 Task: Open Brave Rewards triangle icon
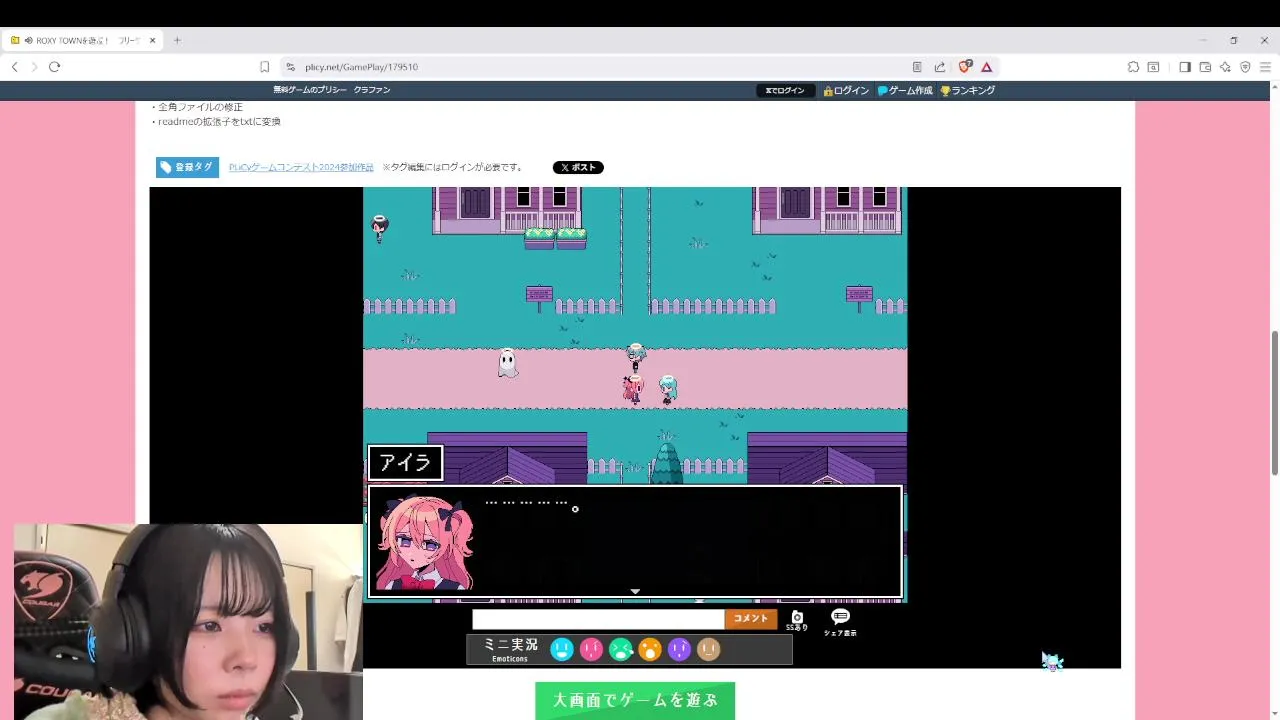click(986, 67)
